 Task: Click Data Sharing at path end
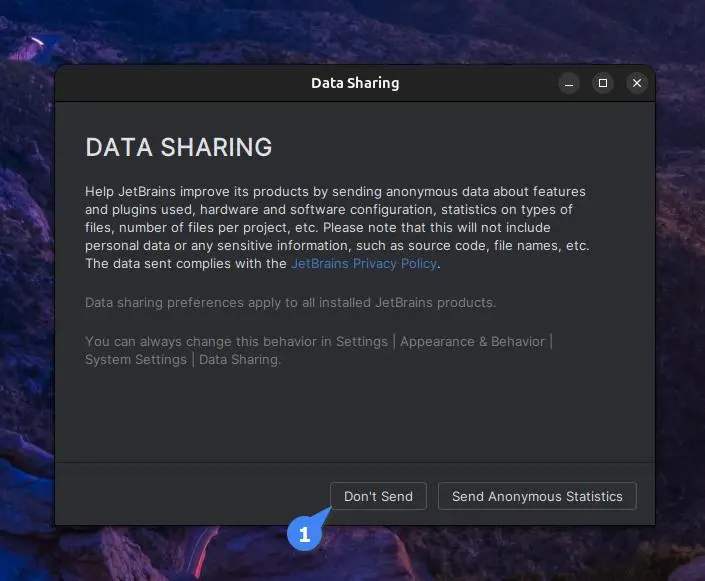coord(240,360)
